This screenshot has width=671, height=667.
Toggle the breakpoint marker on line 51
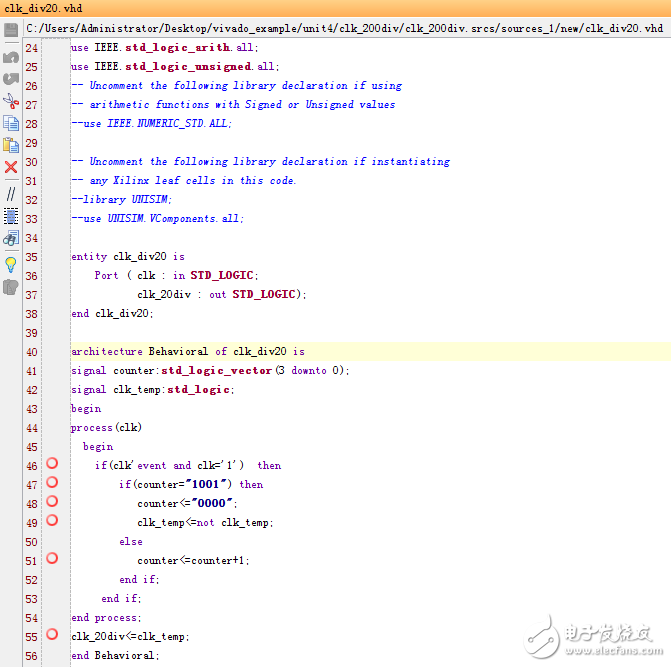tap(52, 559)
